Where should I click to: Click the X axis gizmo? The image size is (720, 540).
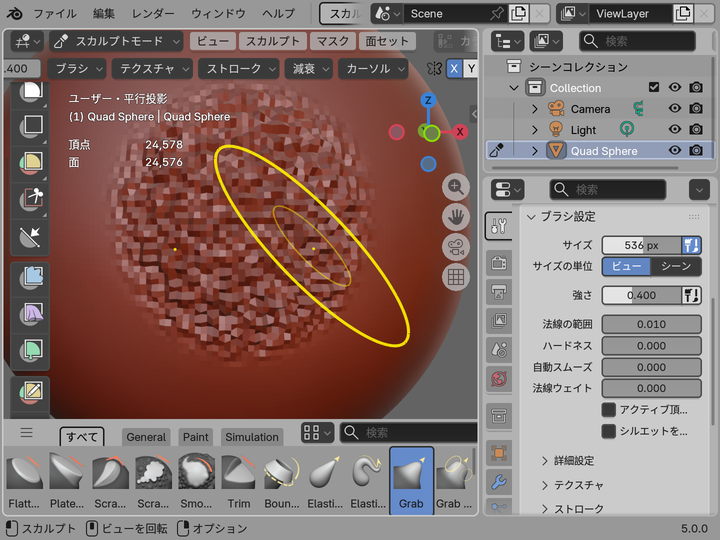point(460,132)
